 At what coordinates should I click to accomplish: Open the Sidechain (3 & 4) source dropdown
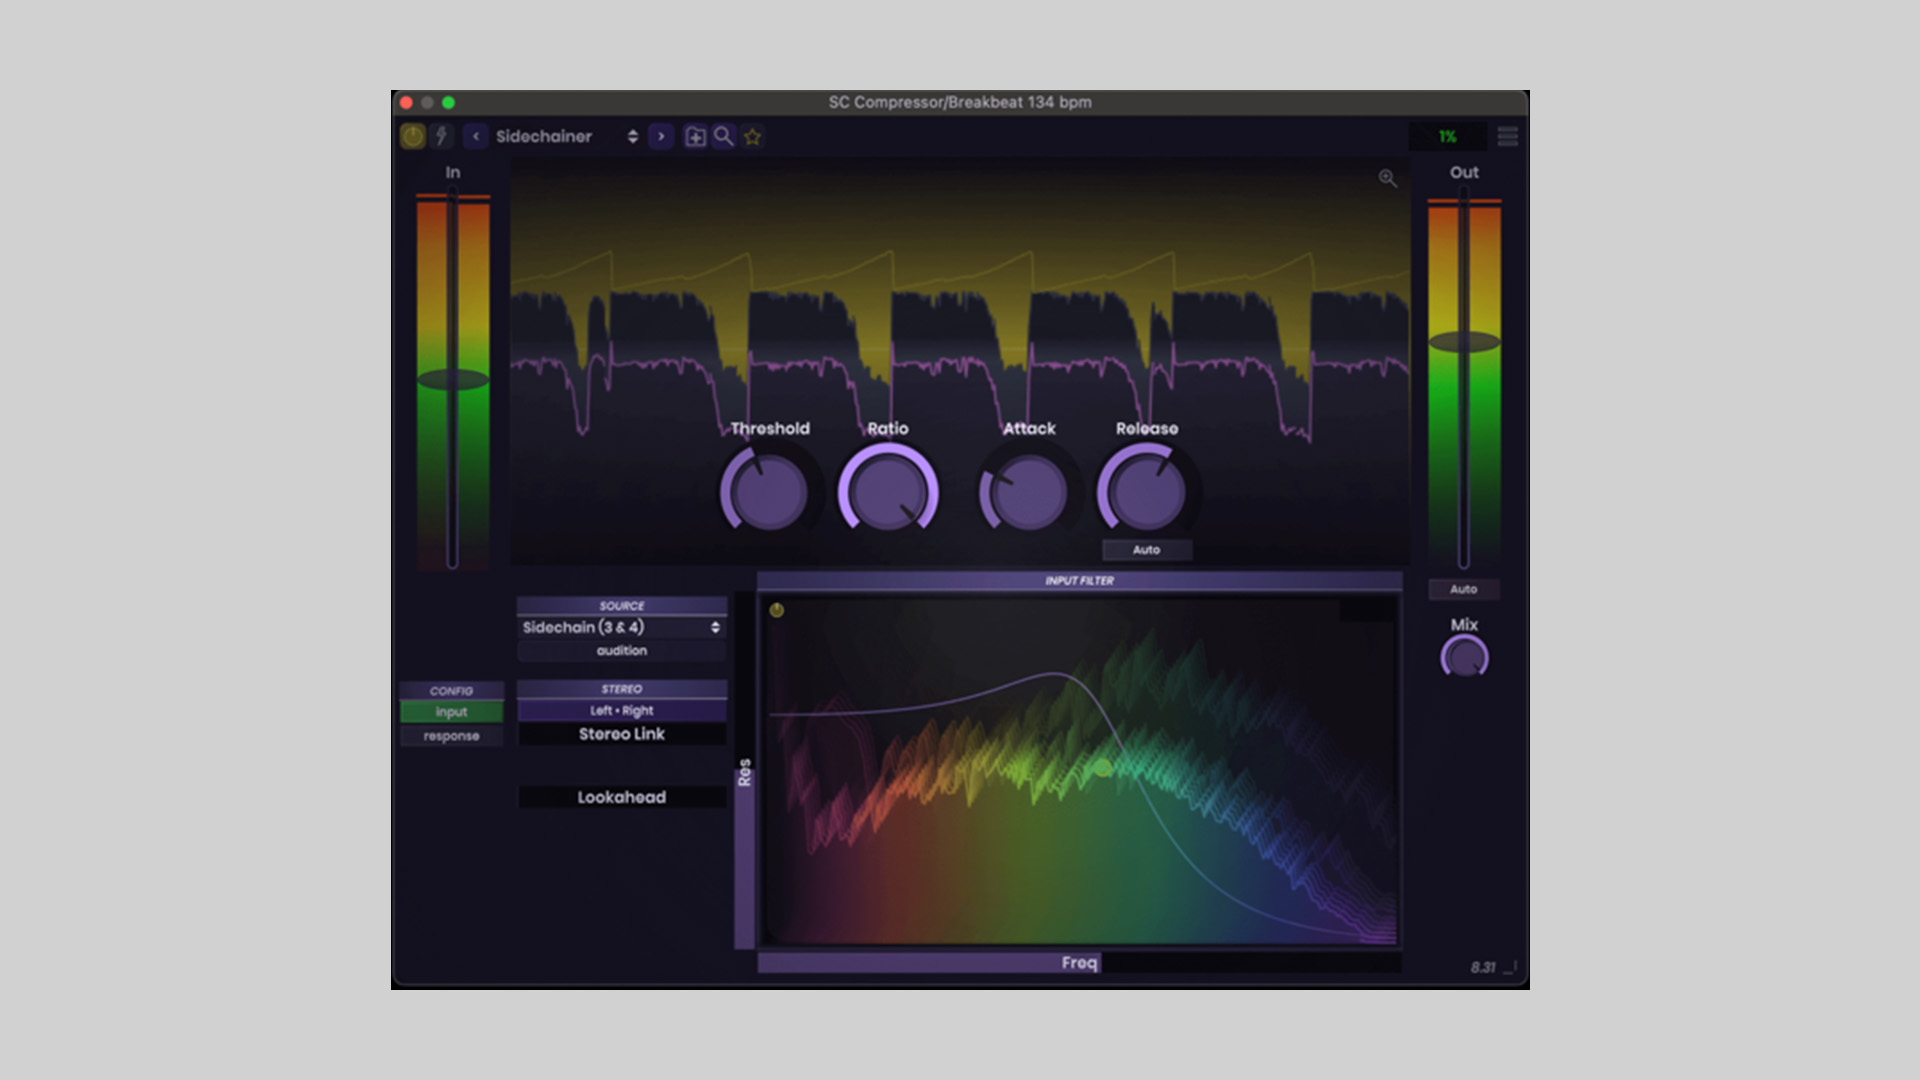[622, 627]
